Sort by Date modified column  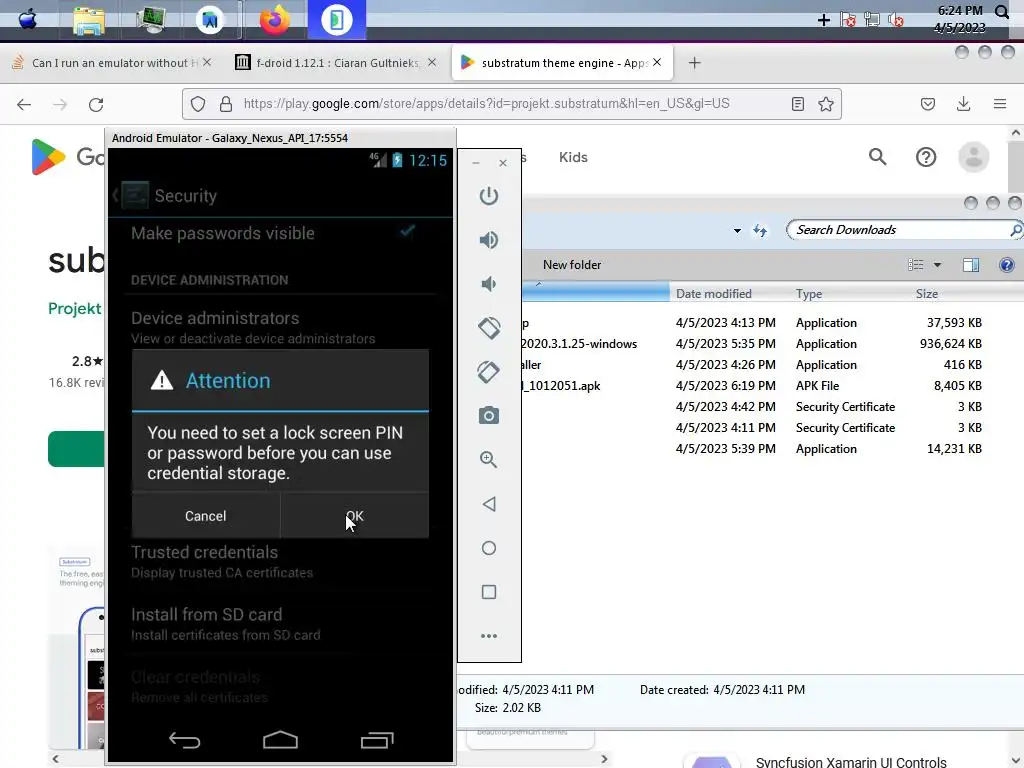[x=713, y=294]
